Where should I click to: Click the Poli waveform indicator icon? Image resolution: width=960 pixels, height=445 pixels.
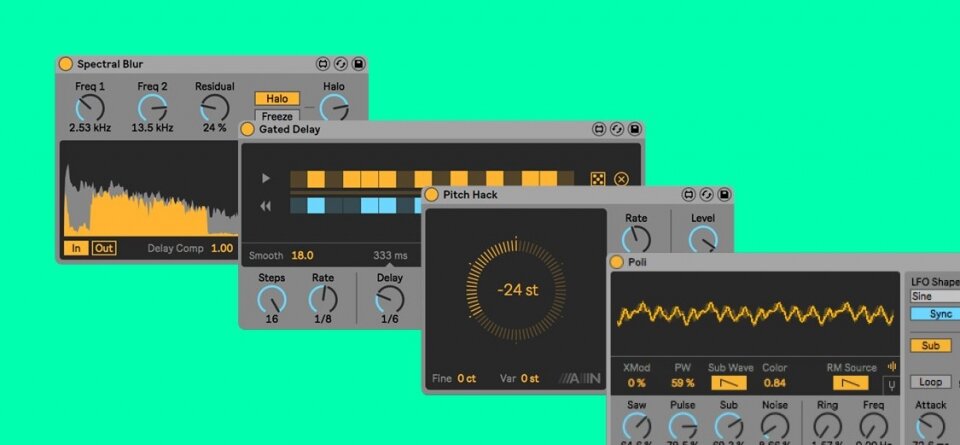tap(892, 367)
